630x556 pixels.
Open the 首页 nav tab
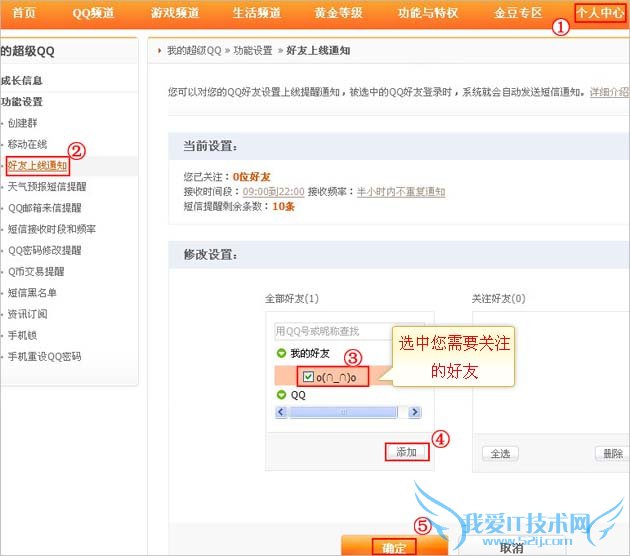coord(24,13)
